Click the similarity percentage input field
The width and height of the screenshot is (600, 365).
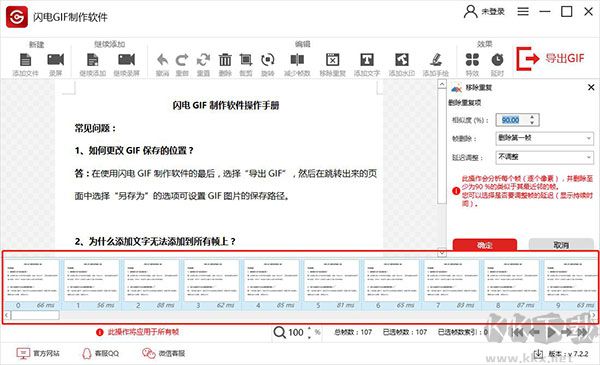tap(512, 120)
